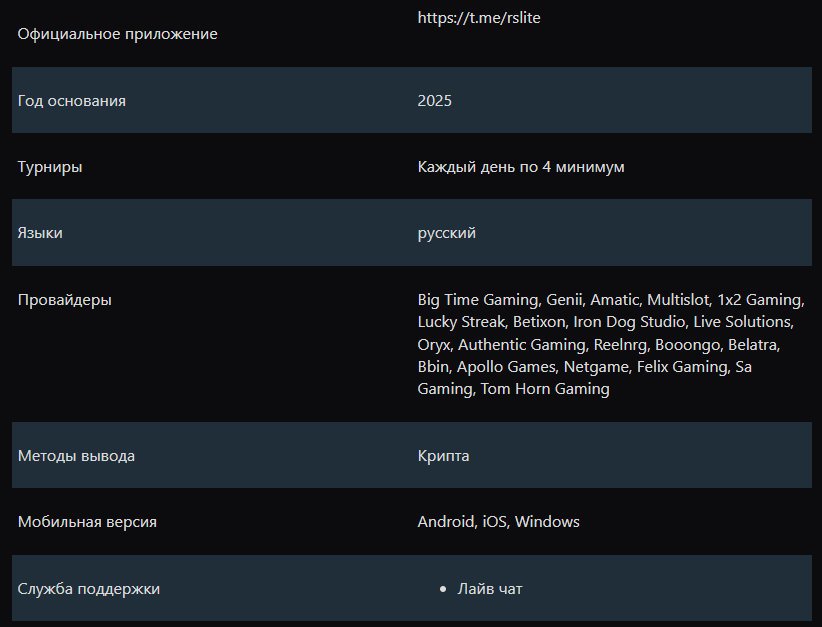Select the provider name "Lucky Streak"
822x627 pixels.
pyautogui.click(x=461, y=322)
